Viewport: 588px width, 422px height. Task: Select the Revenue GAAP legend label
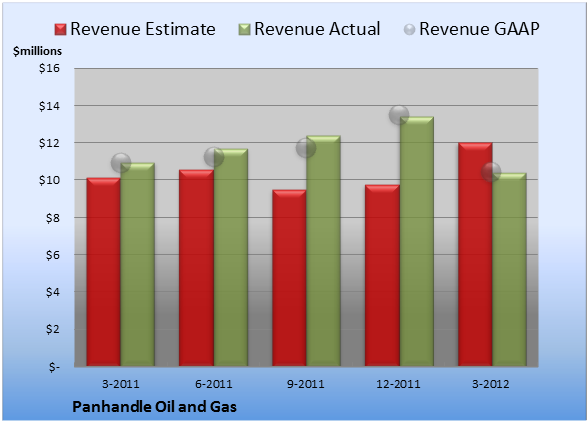pyautogui.click(x=479, y=29)
